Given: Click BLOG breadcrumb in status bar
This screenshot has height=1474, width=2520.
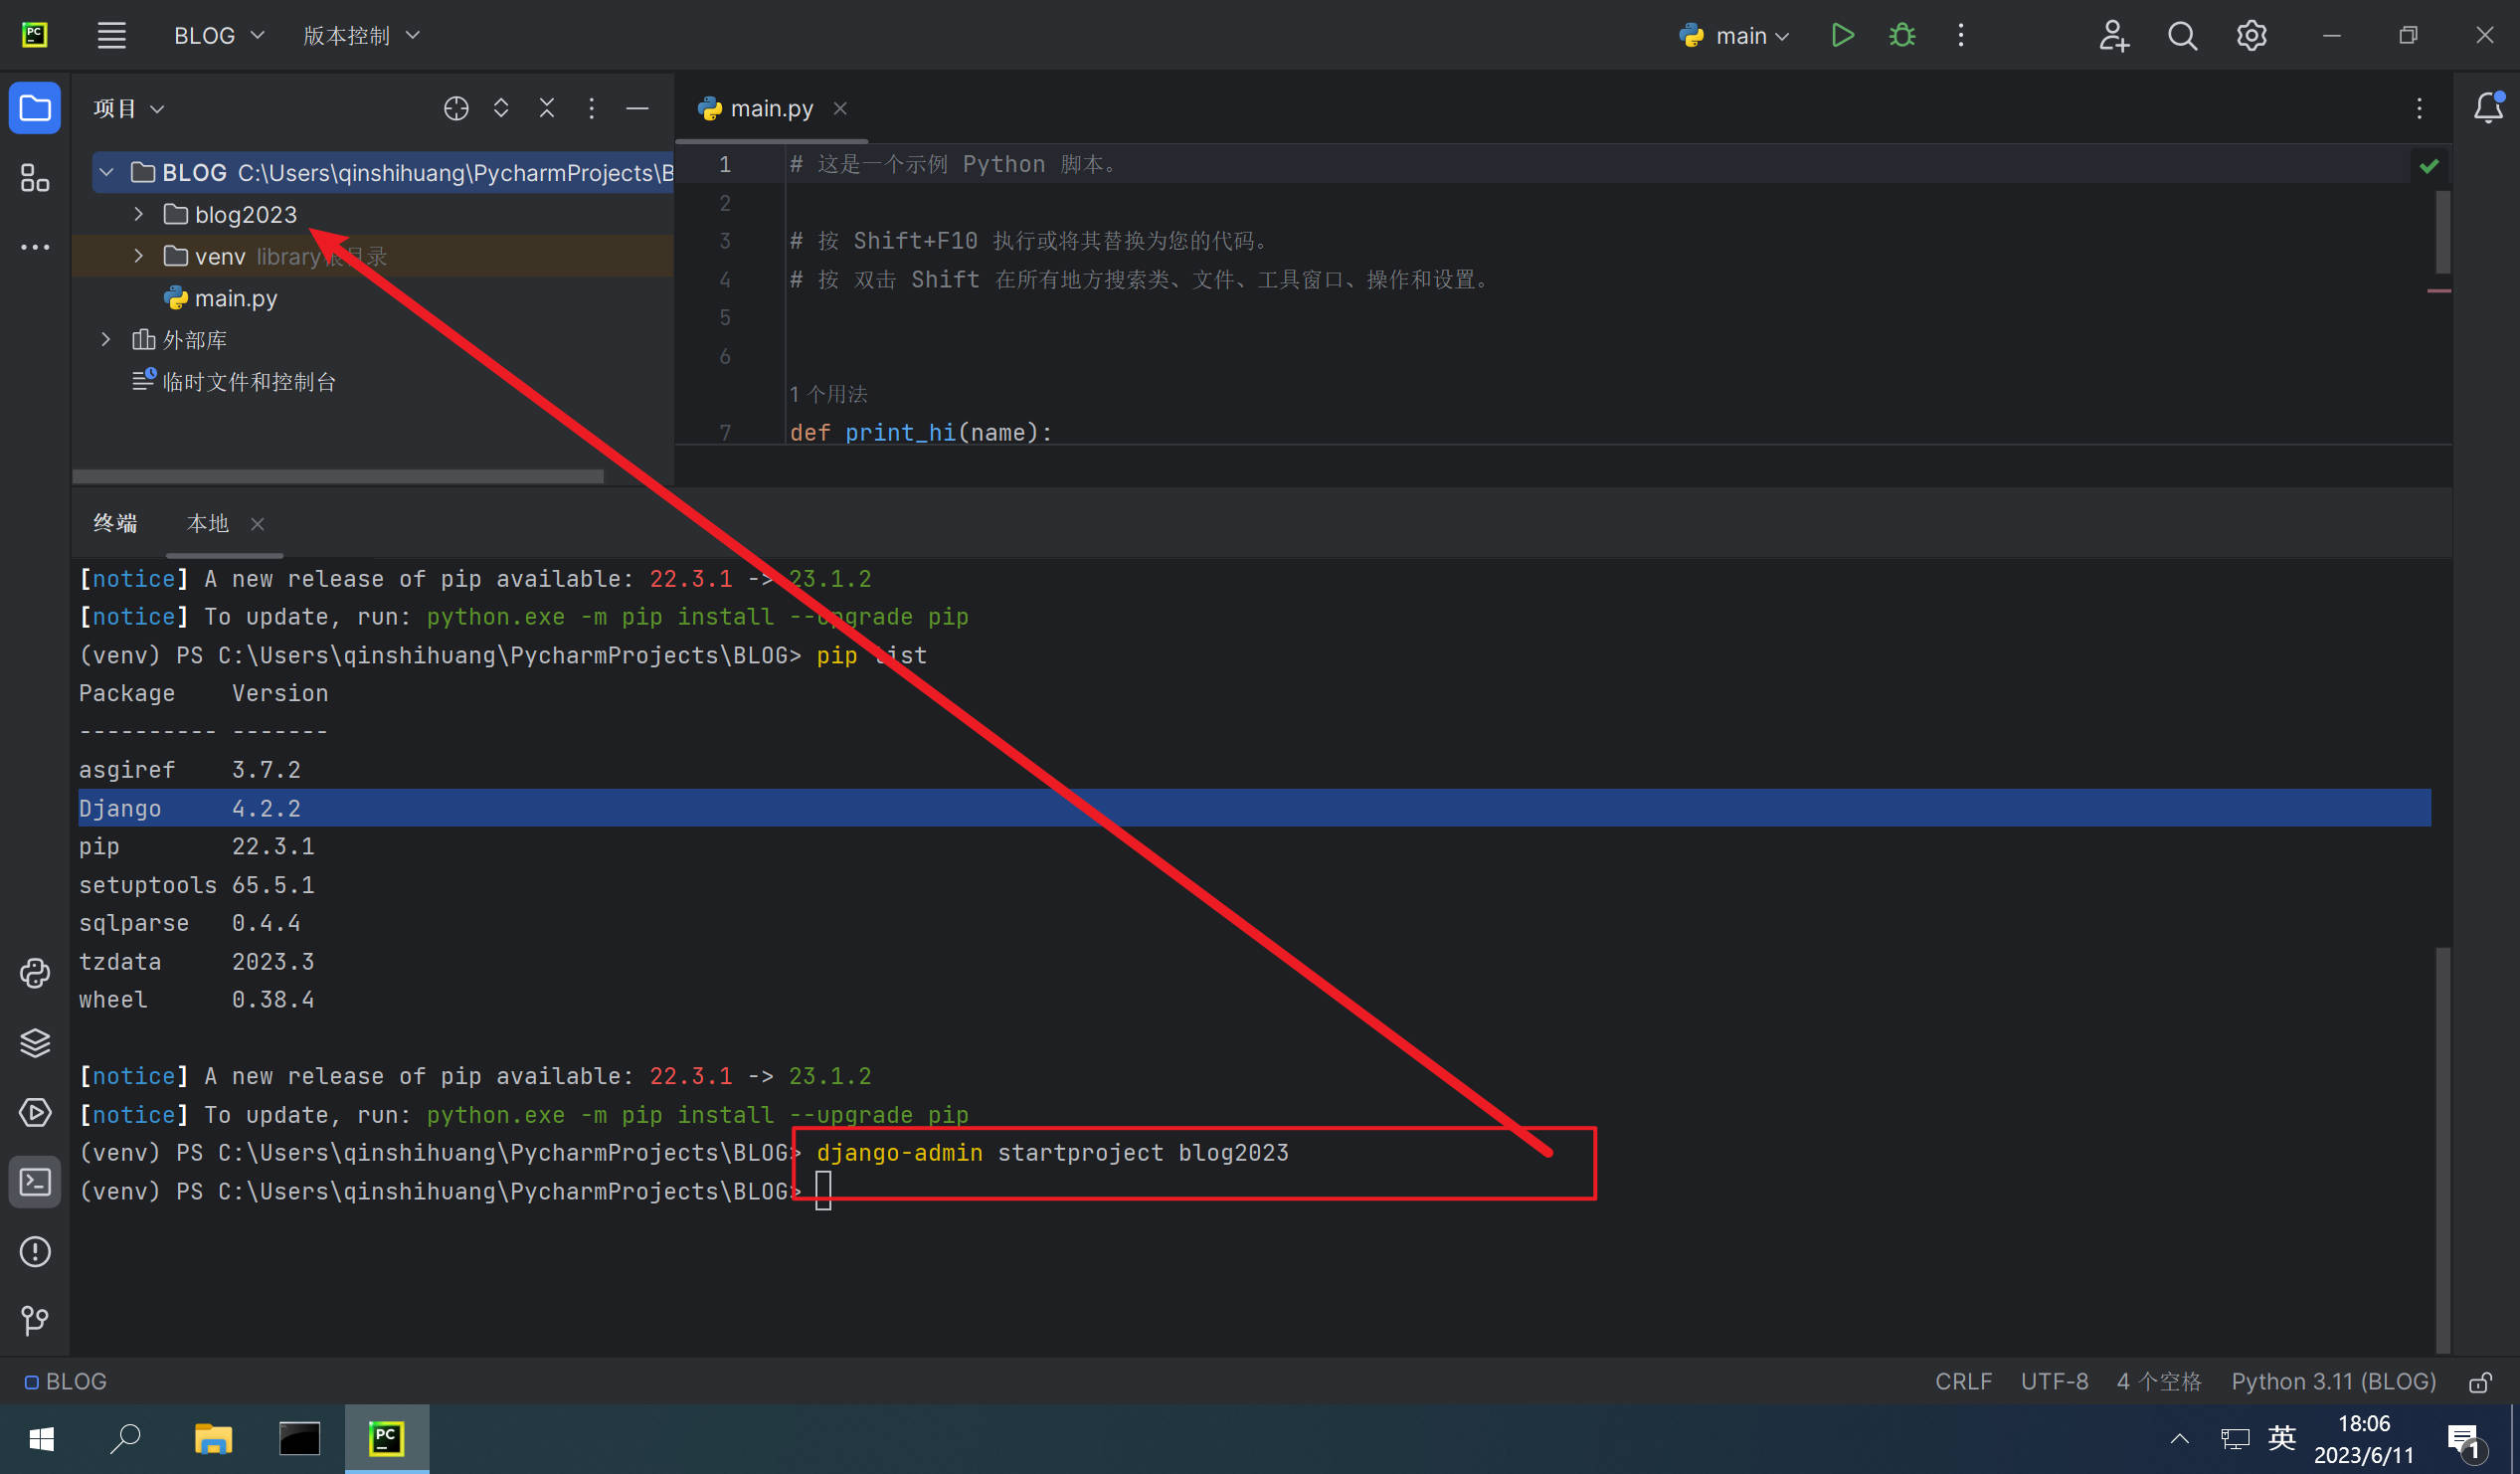Looking at the screenshot, I should [x=66, y=1382].
